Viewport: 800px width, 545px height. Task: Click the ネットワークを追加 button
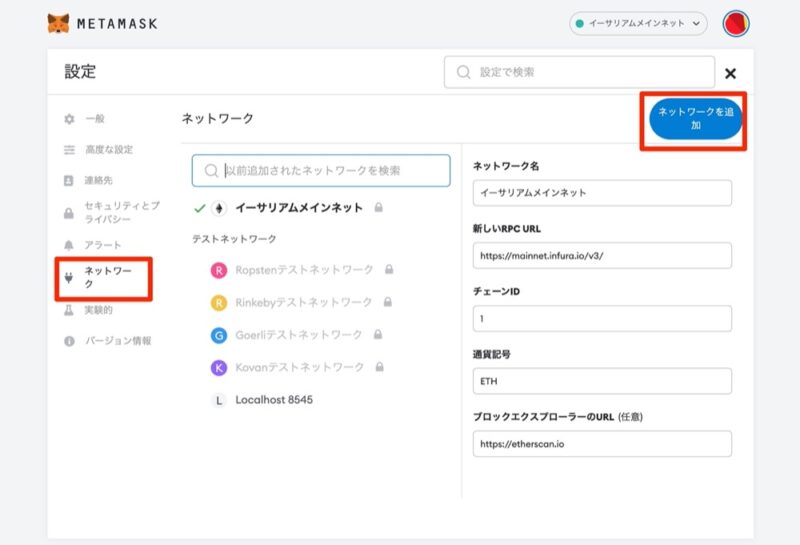(x=695, y=119)
